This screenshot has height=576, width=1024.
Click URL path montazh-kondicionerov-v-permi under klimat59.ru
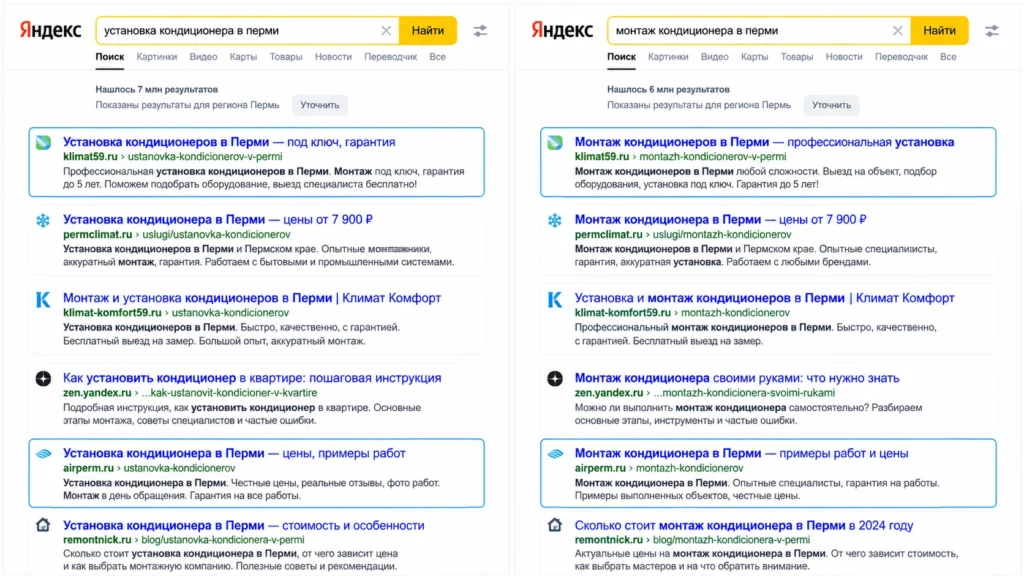click(x=712, y=157)
